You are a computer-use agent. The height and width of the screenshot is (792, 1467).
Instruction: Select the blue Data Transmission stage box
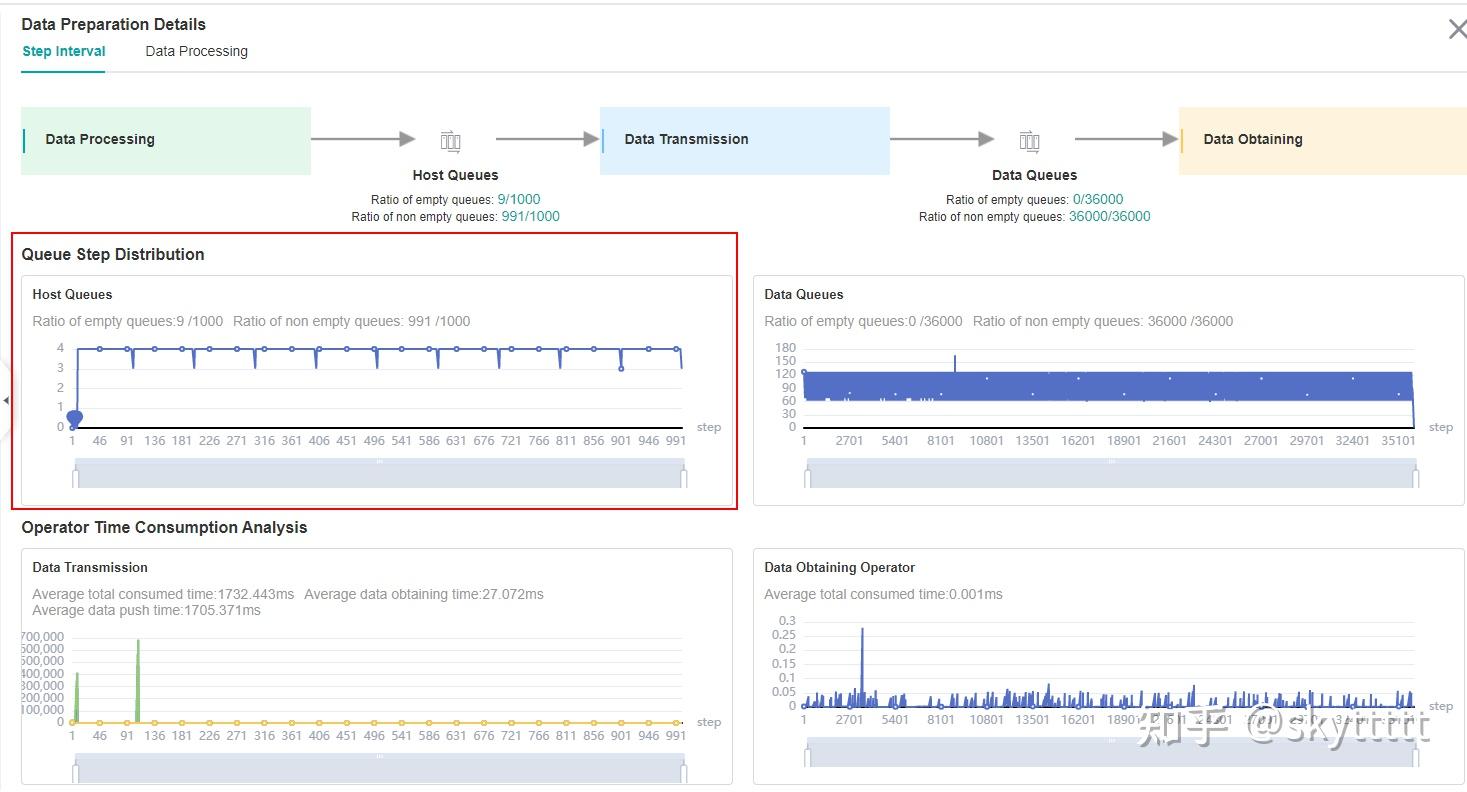pyautogui.click(x=744, y=140)
